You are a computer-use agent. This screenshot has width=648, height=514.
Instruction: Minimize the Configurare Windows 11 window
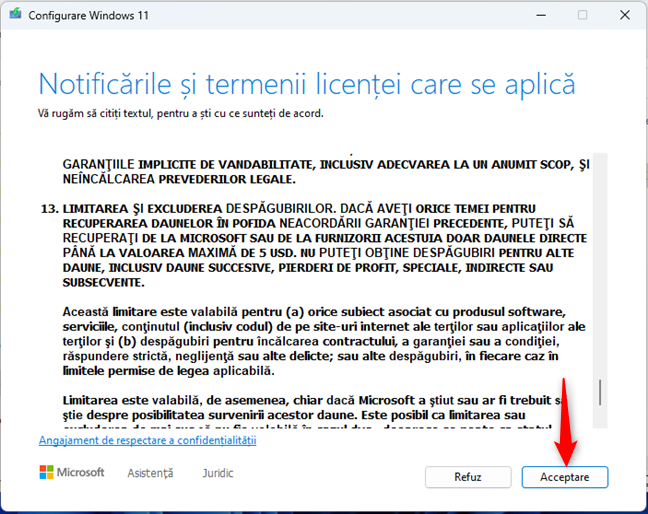(541, 15)
